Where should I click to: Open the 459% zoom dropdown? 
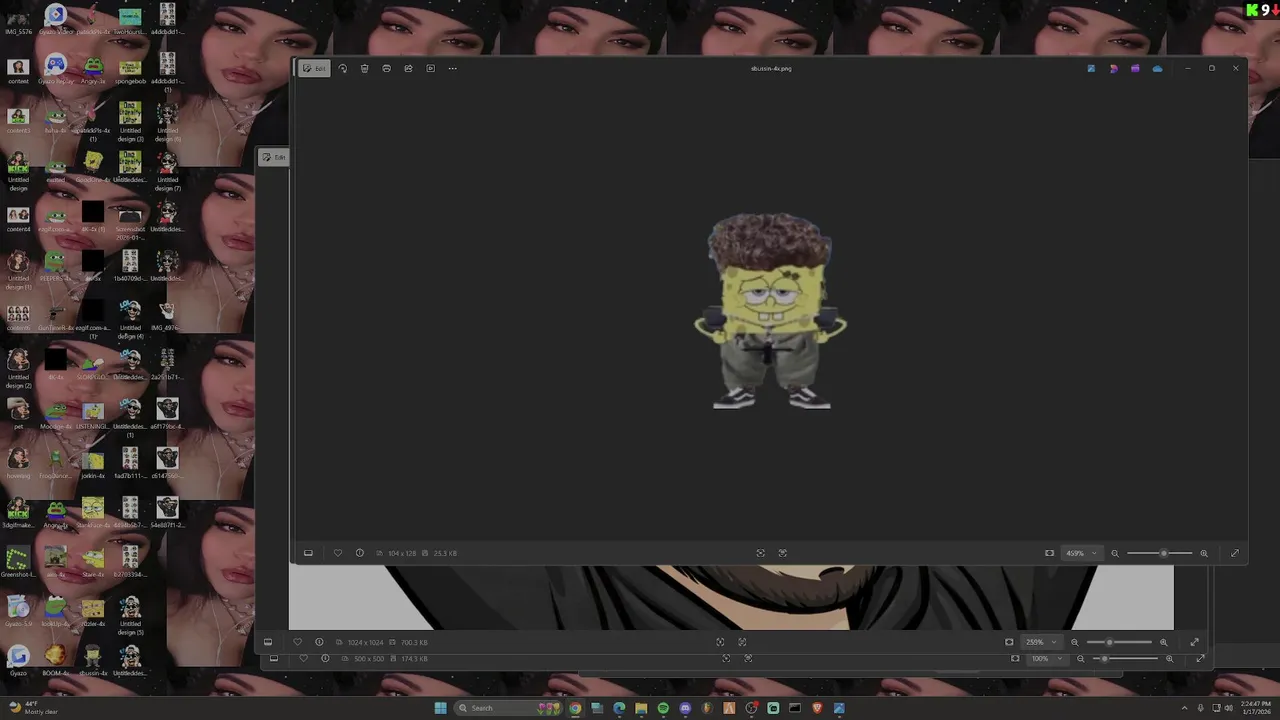pos(1080,553)
